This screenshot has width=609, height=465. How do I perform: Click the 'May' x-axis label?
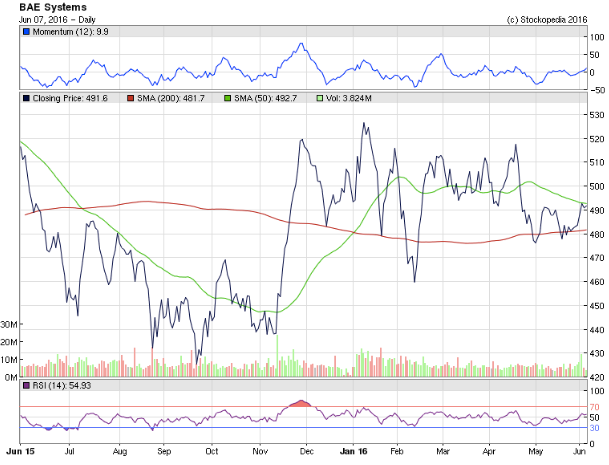pos(536,451)
